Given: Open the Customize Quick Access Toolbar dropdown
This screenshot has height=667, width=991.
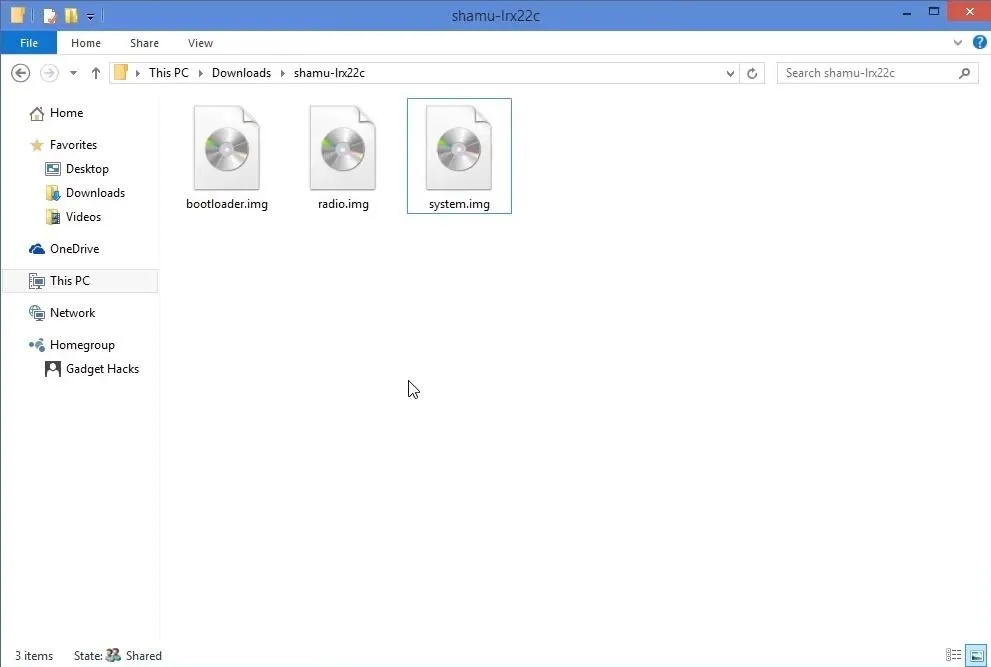Looking at the screenshot, I should click(90, 16).
